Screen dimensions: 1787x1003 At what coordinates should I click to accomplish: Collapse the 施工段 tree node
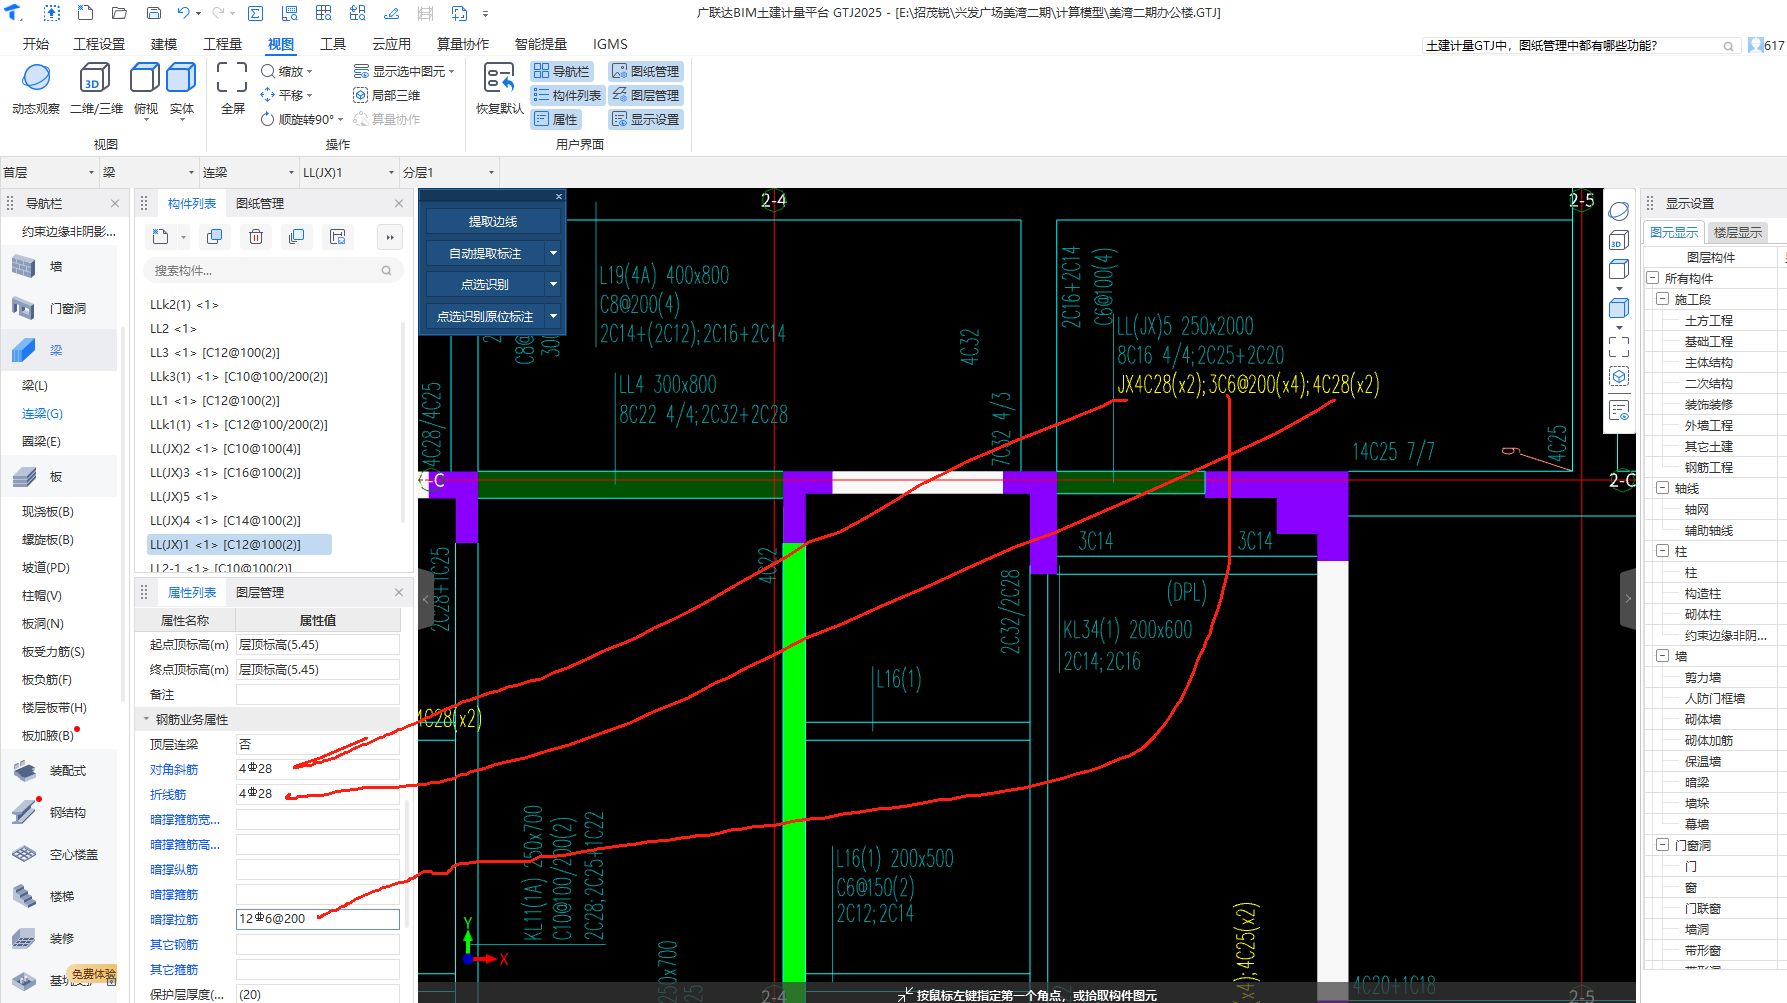1663,299
